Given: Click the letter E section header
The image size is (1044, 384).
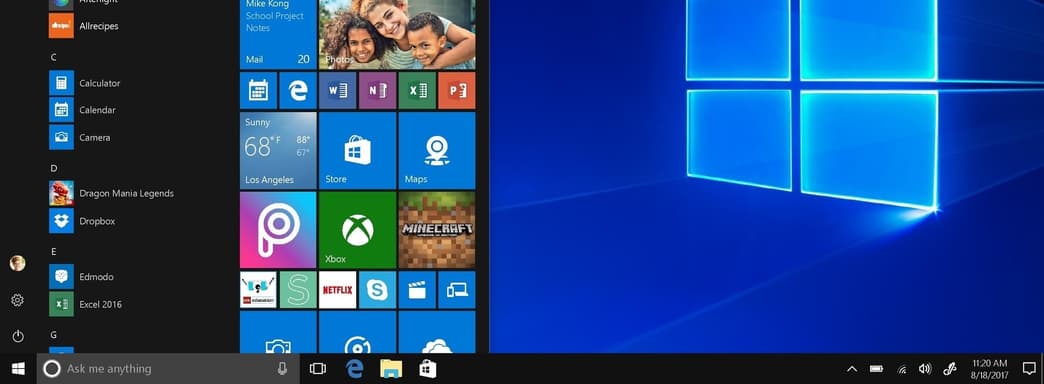Looking at the screenshot, I should coord(53,252).
